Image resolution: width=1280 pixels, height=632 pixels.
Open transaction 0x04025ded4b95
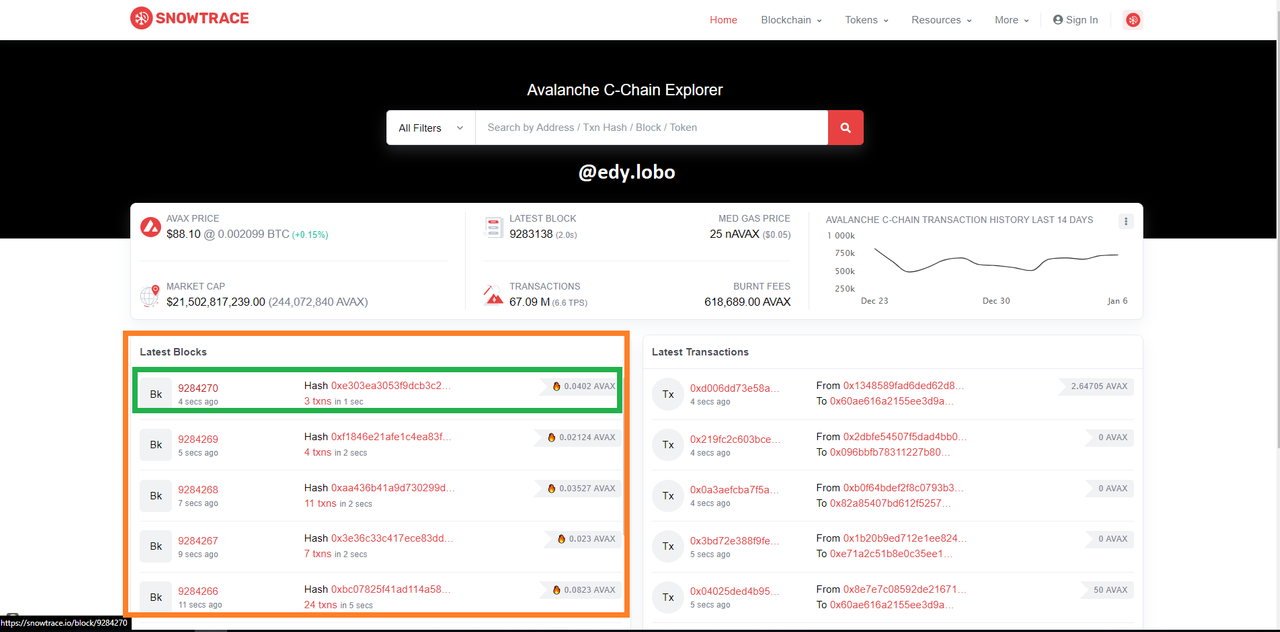pos(734,591)
